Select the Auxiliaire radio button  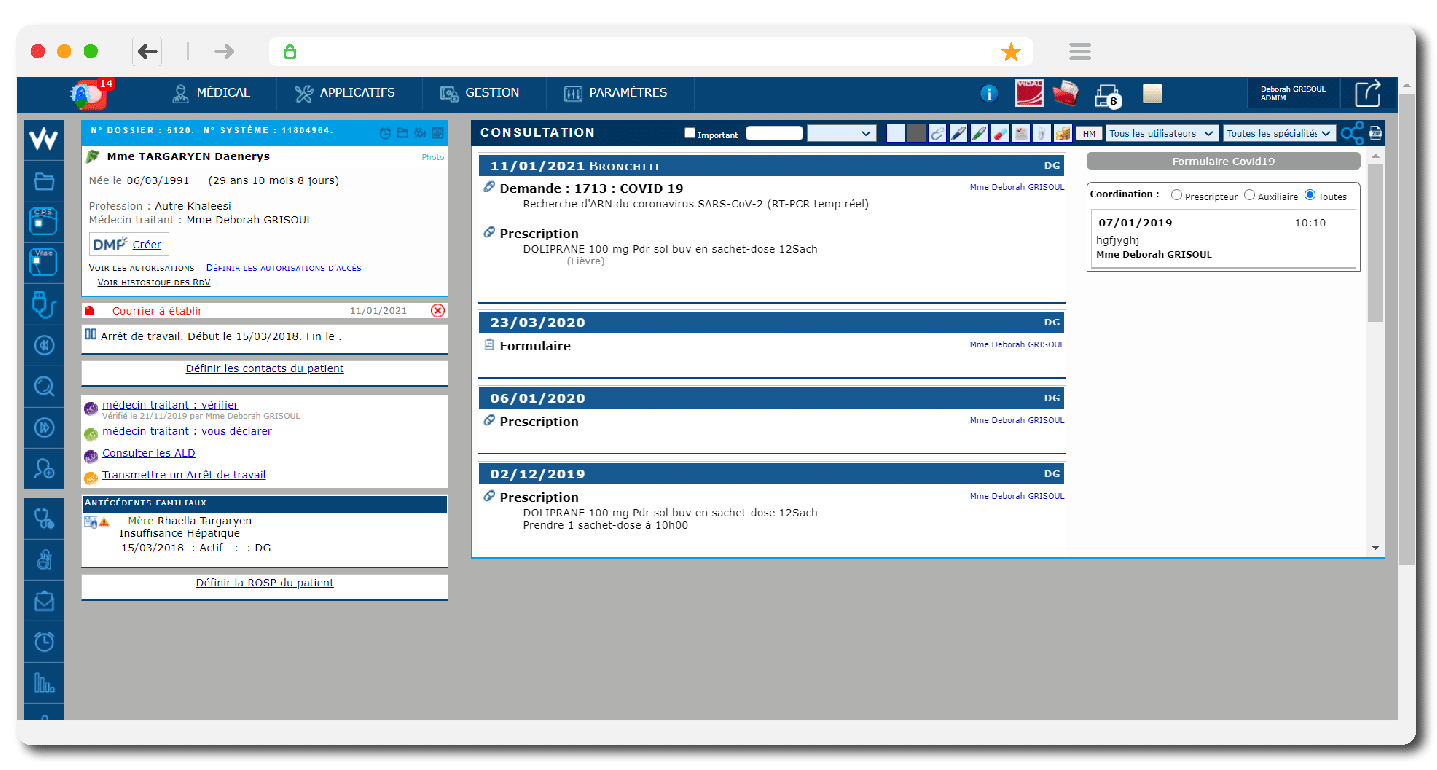point(1249,196)
